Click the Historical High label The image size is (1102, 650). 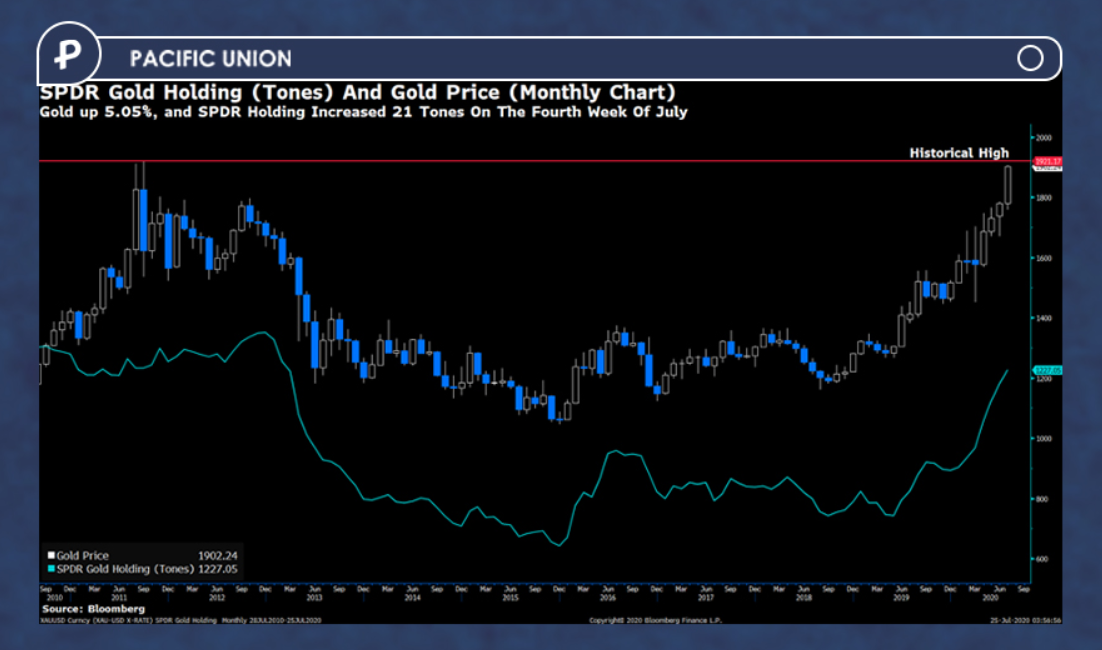959,152
